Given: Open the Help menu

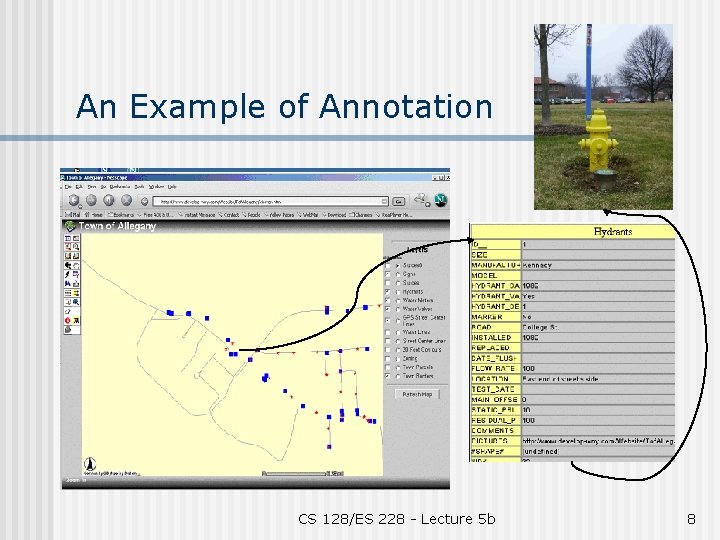Looking at the screenshot, I should (x=172, y=187).
